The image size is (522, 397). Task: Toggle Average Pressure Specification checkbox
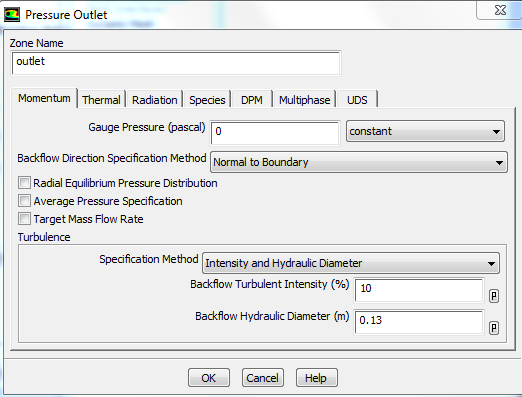pos(24,201)
